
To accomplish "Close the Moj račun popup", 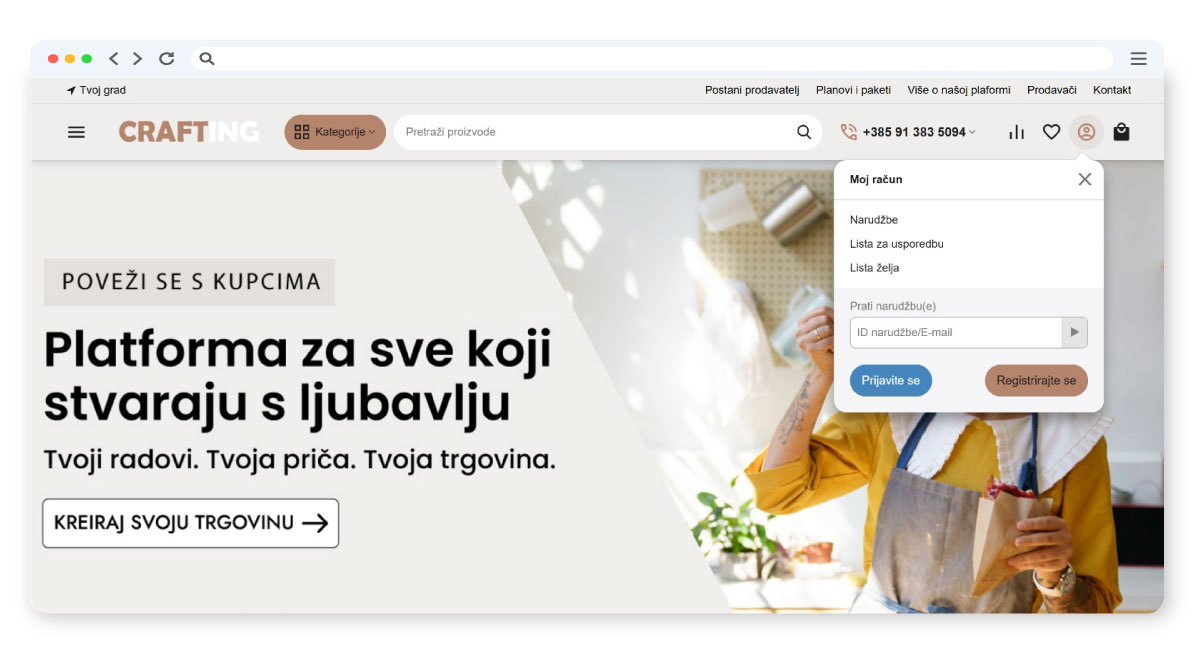I will pos(1084,179).
